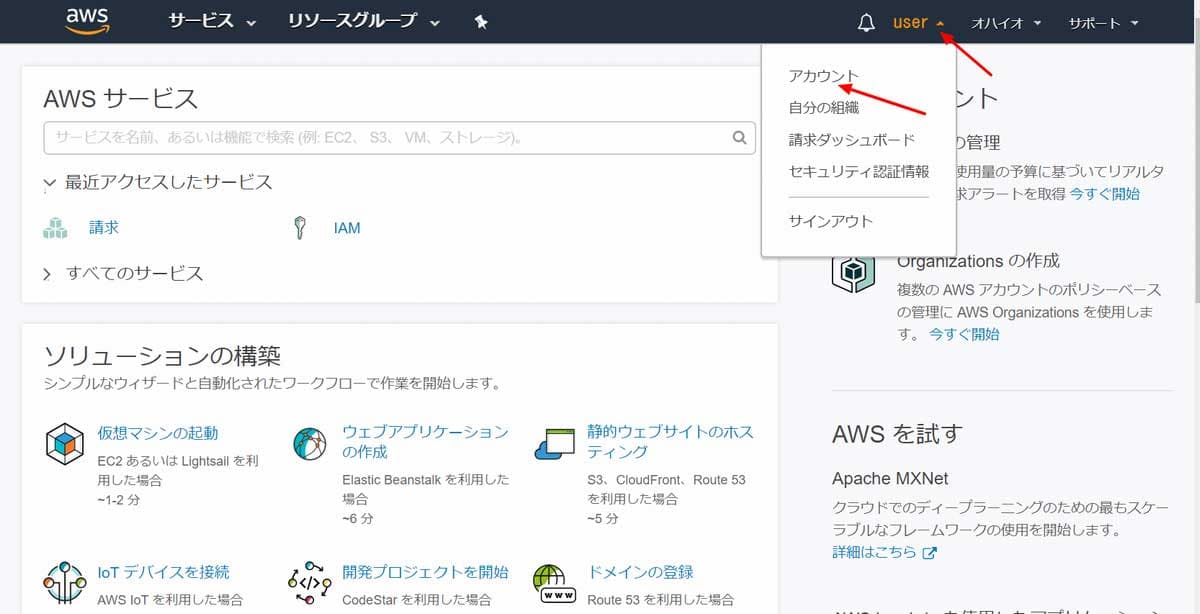
Task: Click the IAM key icon
Action: click(302, 226)
